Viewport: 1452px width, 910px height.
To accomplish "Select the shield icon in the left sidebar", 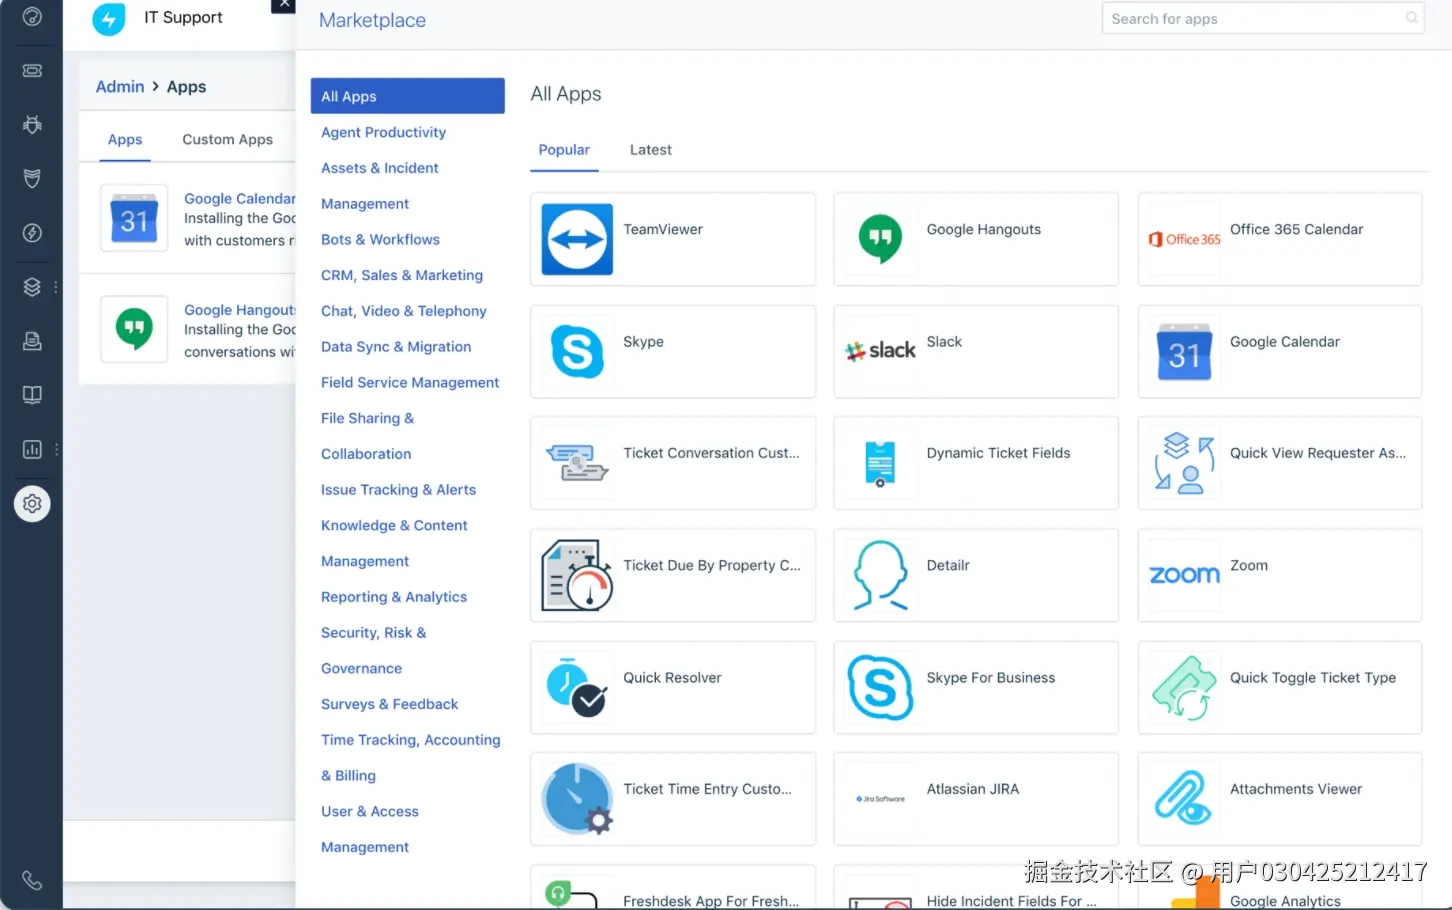I will (32, 178).
